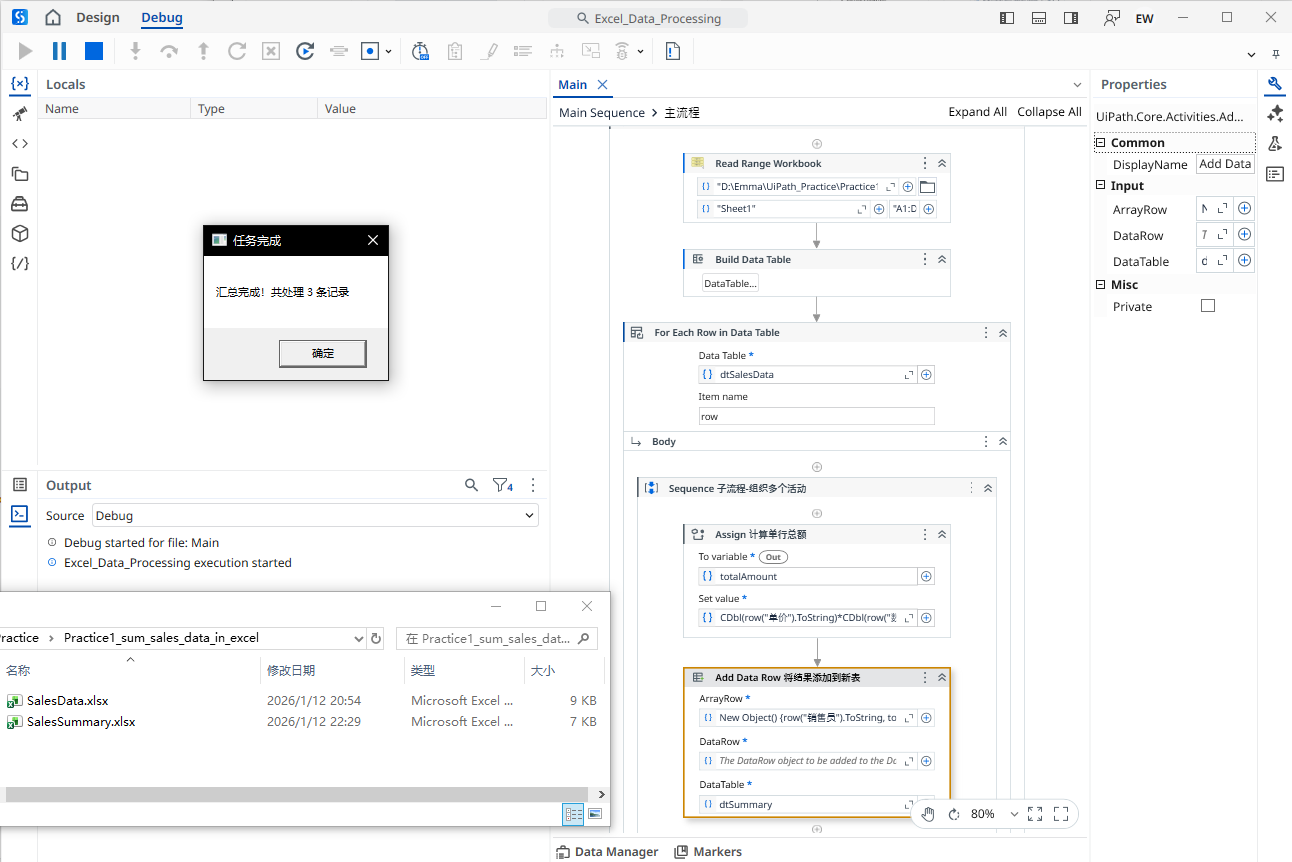Click Fit to Screen icon in designer

1035,814
